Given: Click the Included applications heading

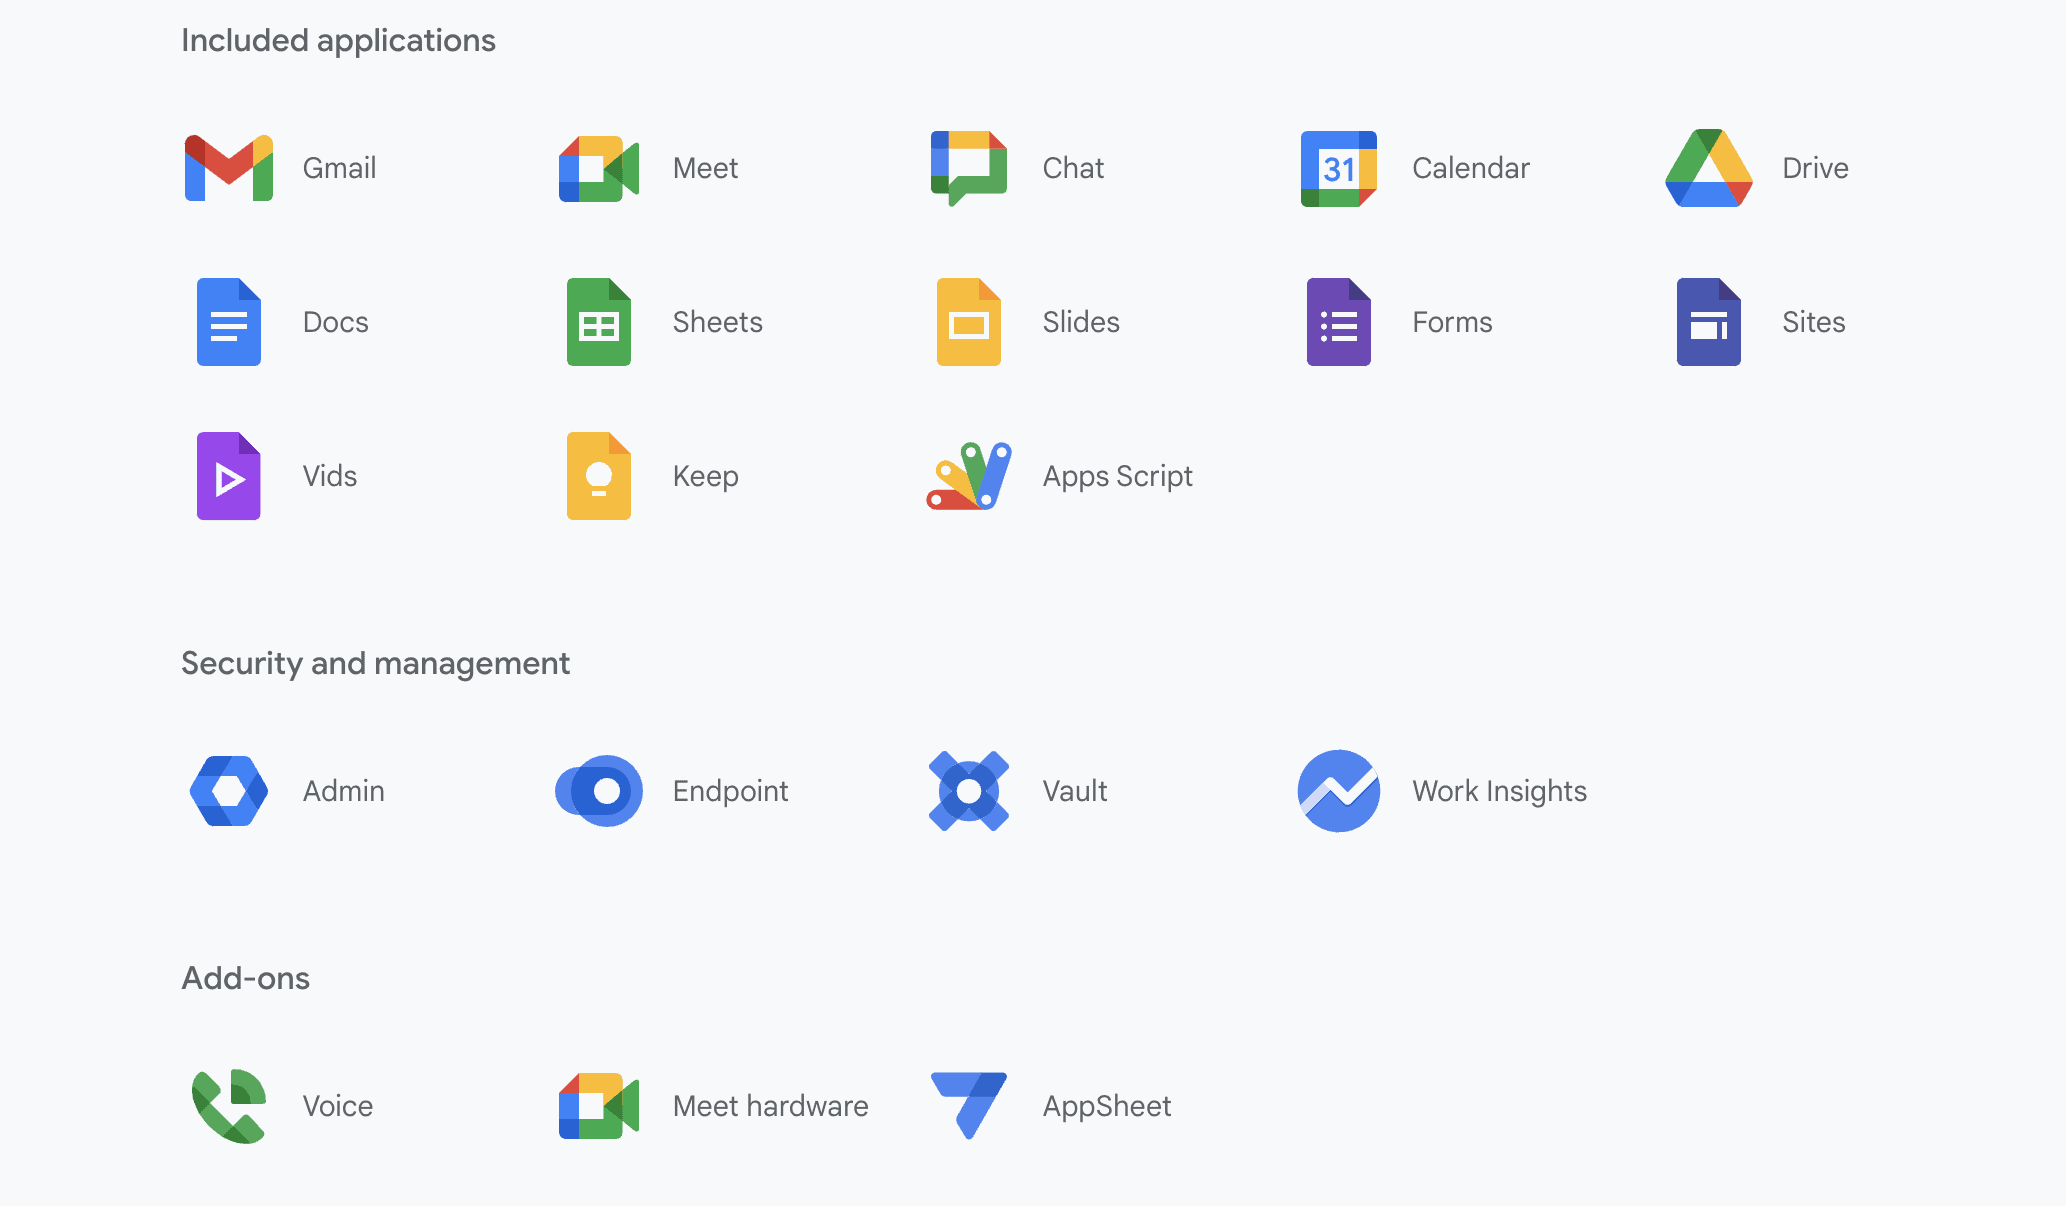Looking at the screenshot, I should tap(339, 41).
